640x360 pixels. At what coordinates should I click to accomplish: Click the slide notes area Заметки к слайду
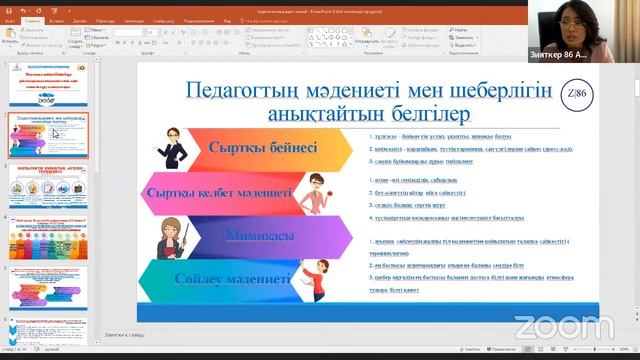click(125, 335)
